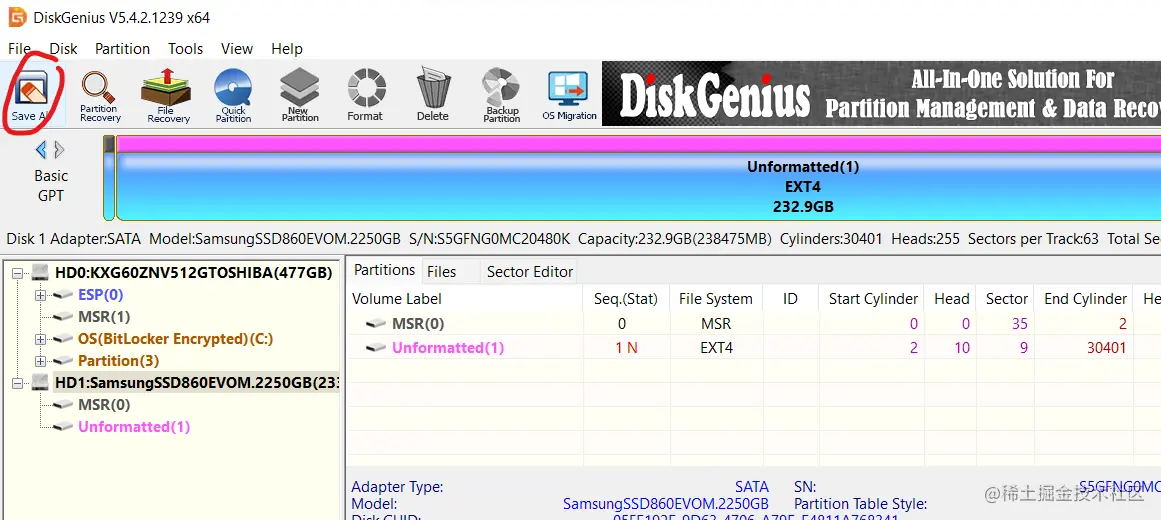This screenshot has height=520, width=1161.
Task: Go to the next disk with the right arrow
Action: tap(59, 150)
